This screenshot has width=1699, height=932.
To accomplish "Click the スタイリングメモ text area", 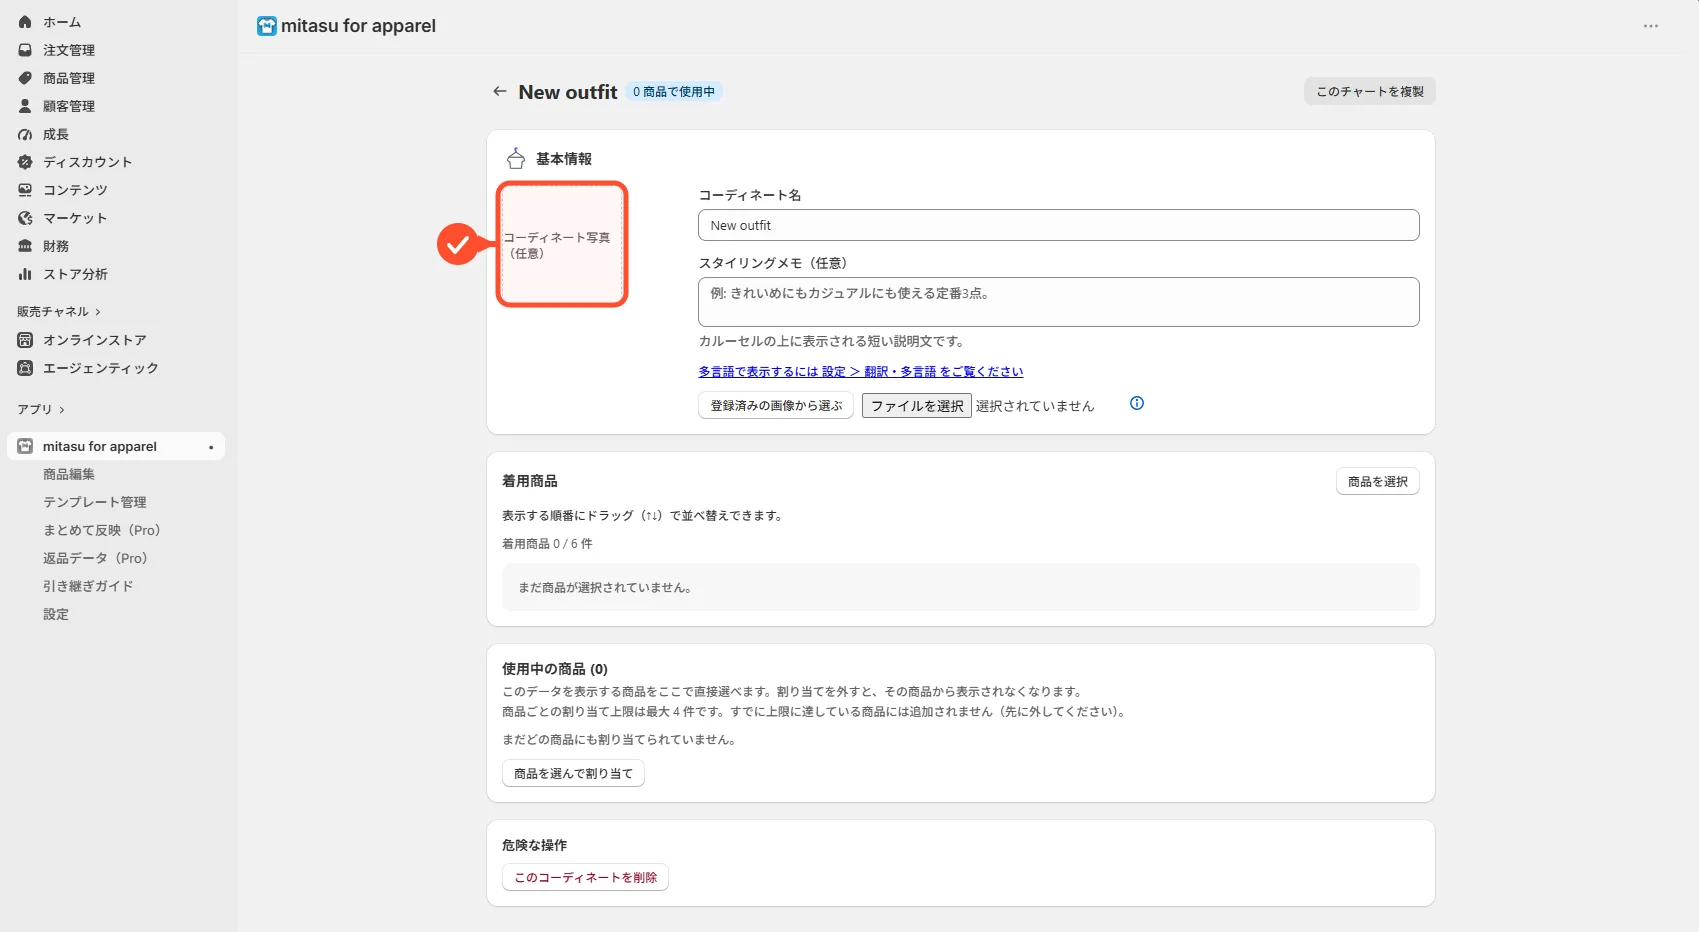I will 1059,302.
